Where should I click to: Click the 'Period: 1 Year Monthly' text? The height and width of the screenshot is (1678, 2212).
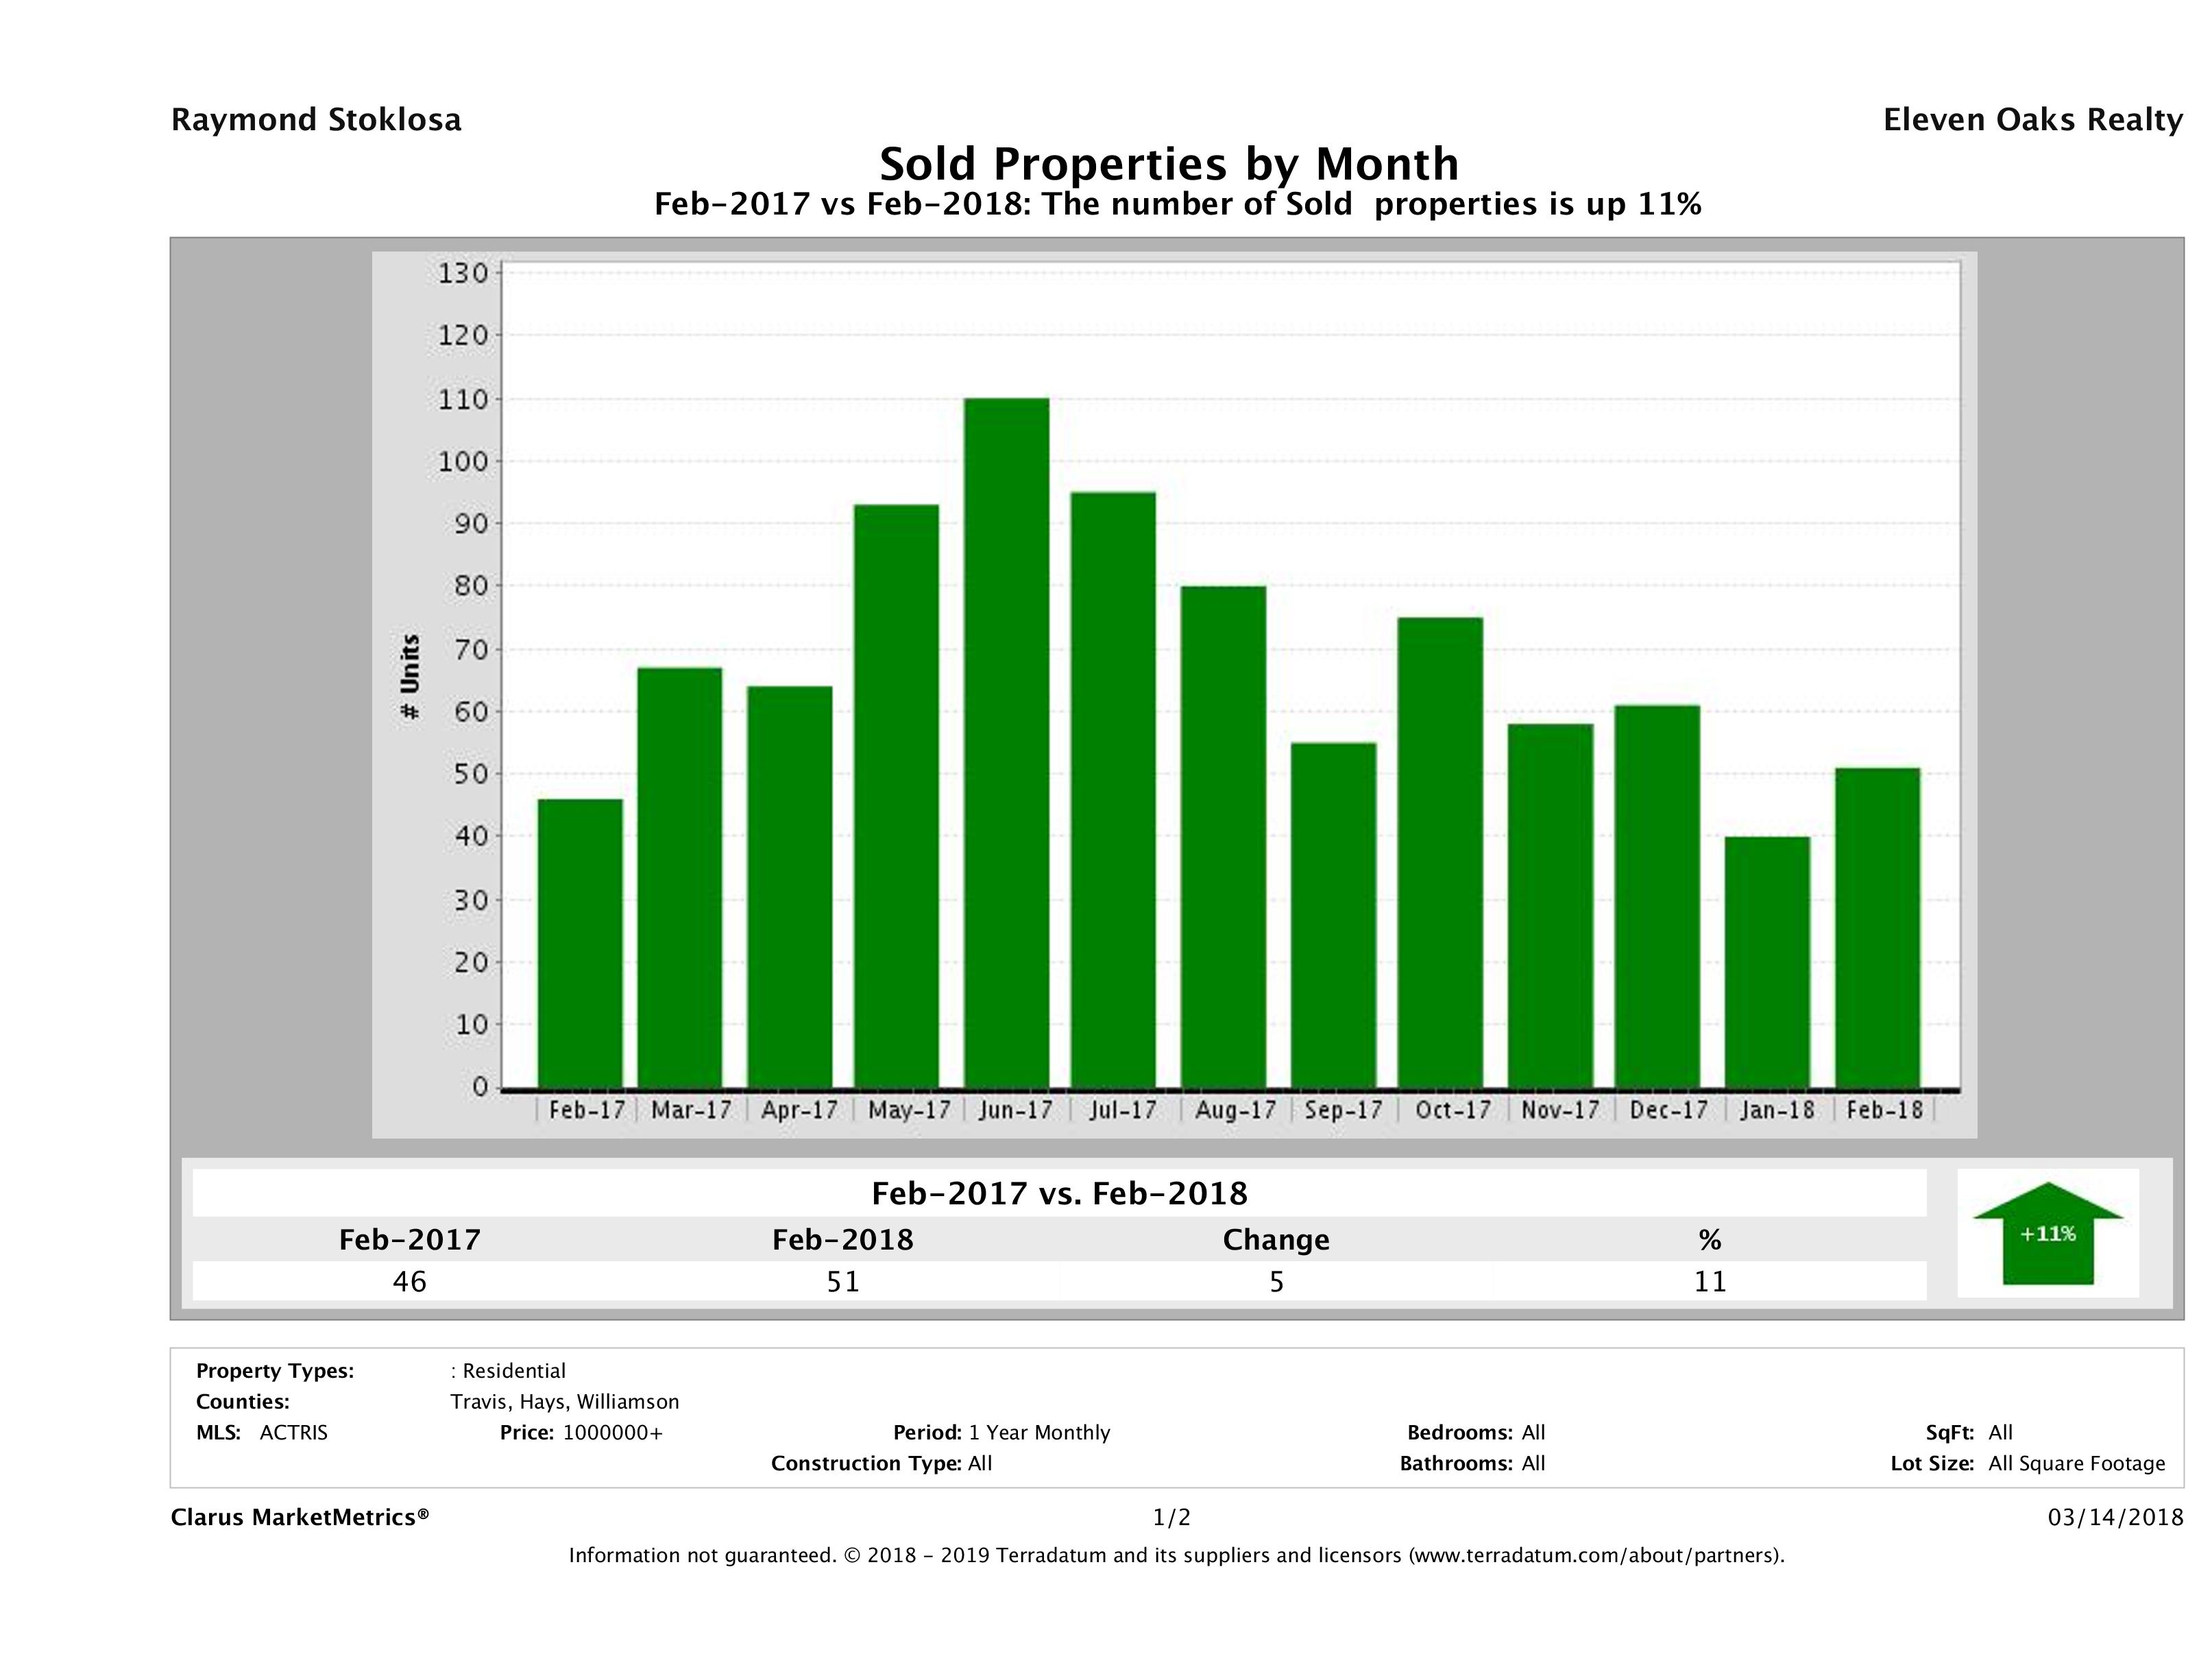(x=1002, y=1432)
